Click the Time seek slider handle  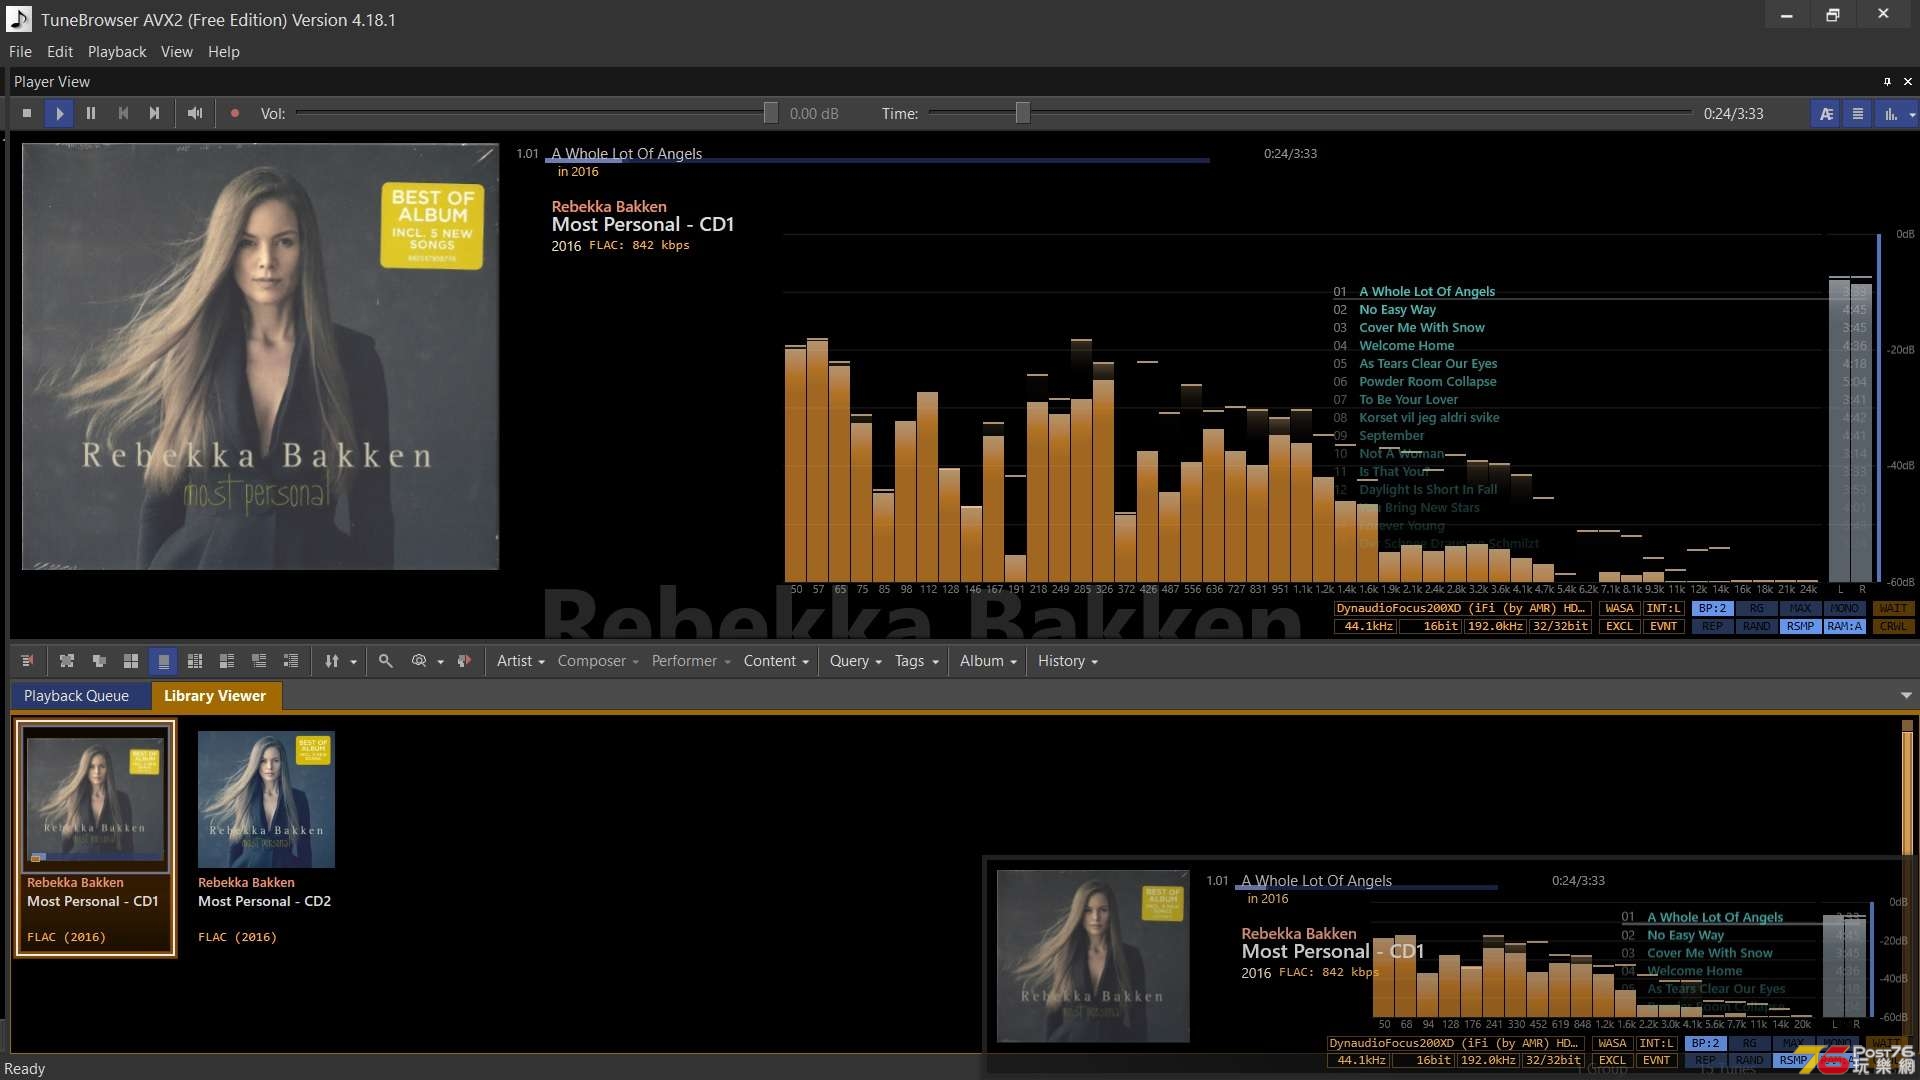click(1022, 113)
